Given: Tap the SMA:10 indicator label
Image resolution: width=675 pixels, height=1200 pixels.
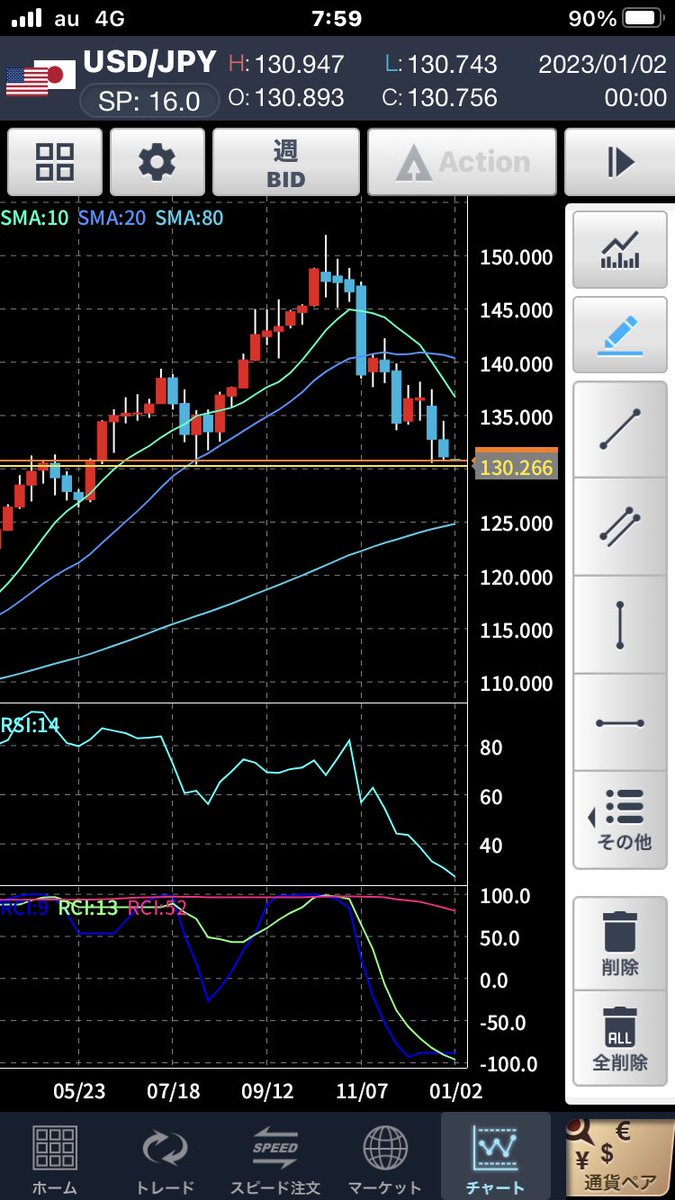Looking at the screenshot, I should tap(35, 217).
